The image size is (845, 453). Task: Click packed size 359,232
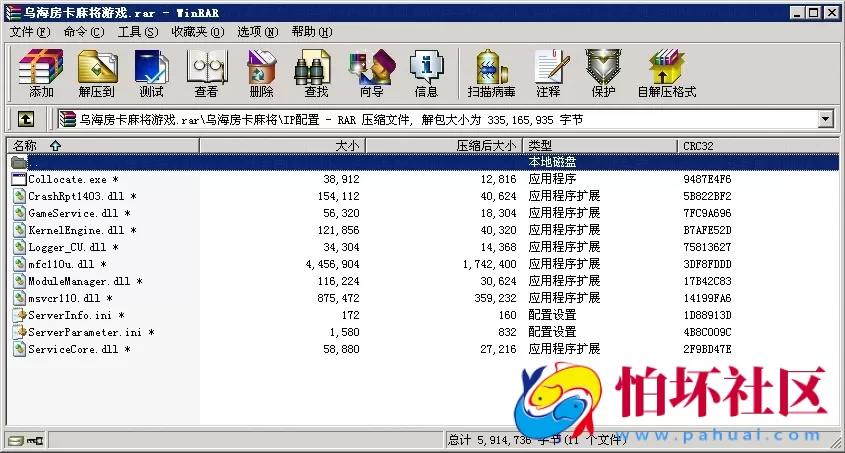(x=495, y=298)
